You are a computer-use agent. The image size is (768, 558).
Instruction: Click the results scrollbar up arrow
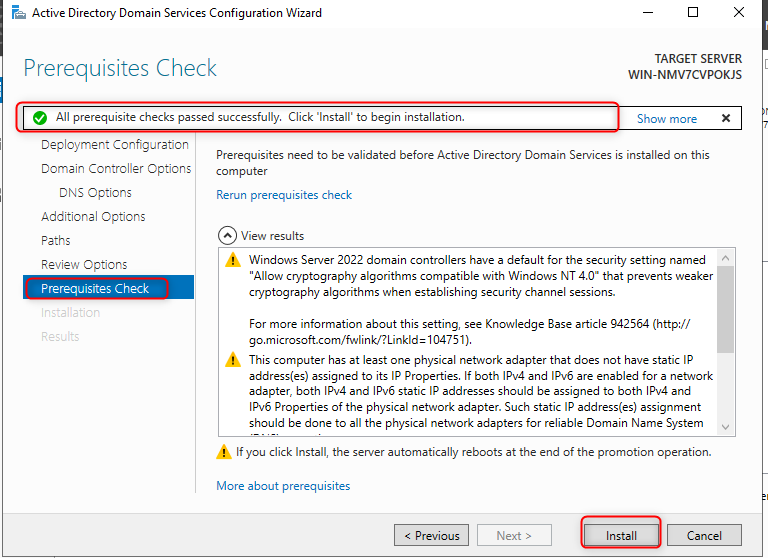(725, 258)
